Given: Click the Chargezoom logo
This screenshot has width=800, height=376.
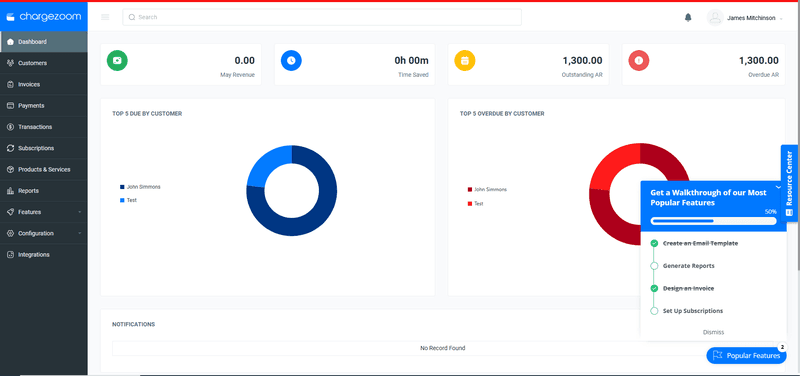Looking at the screenshot, I should (x=43, y=17).
